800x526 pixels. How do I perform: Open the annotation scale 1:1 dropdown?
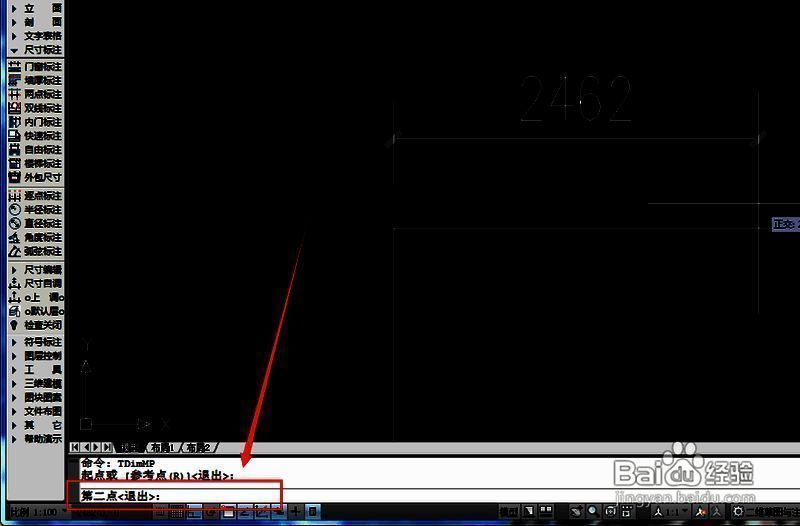[x=671, y=511]
